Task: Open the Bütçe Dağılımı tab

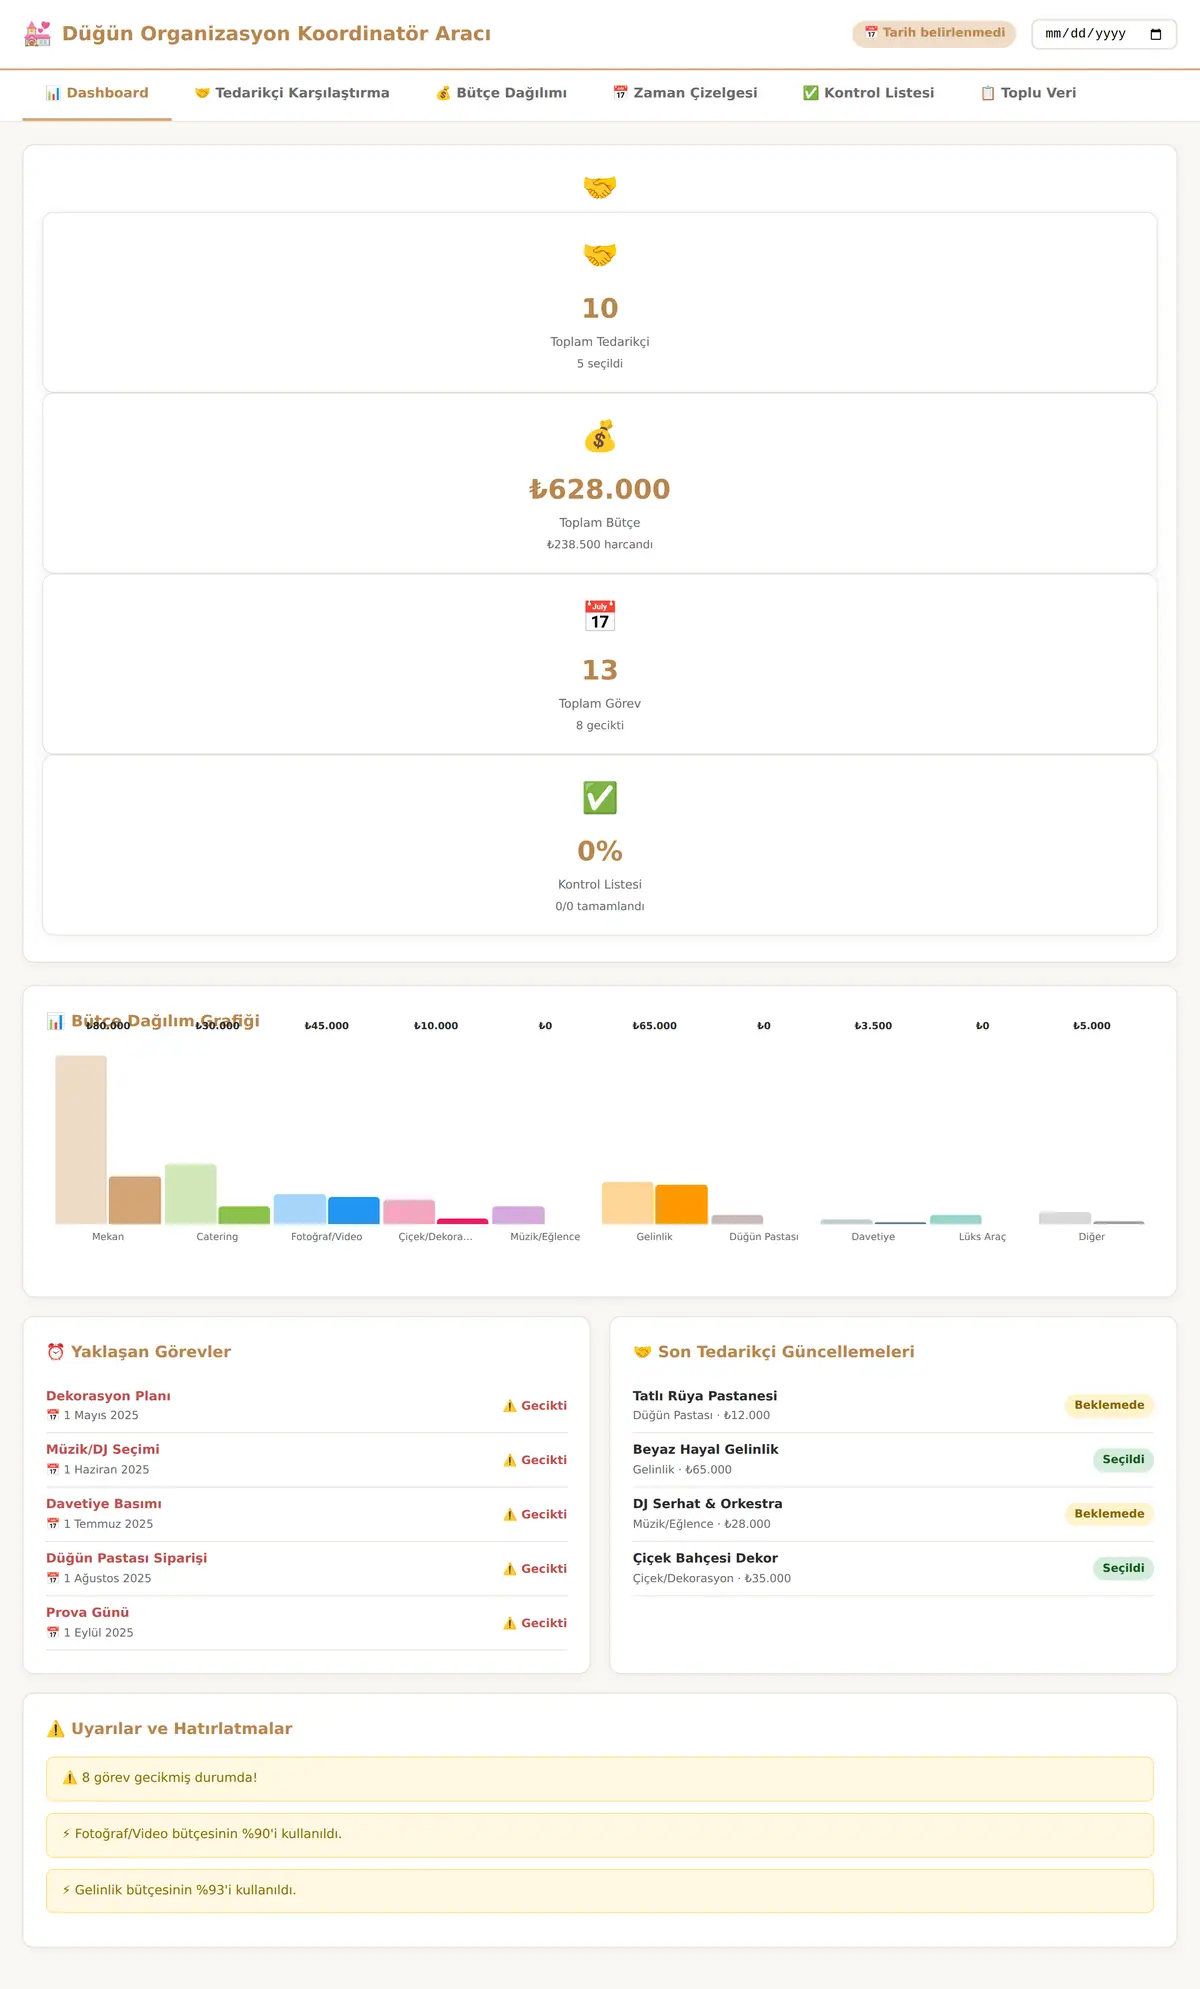Action: click(x=501, y=93)
